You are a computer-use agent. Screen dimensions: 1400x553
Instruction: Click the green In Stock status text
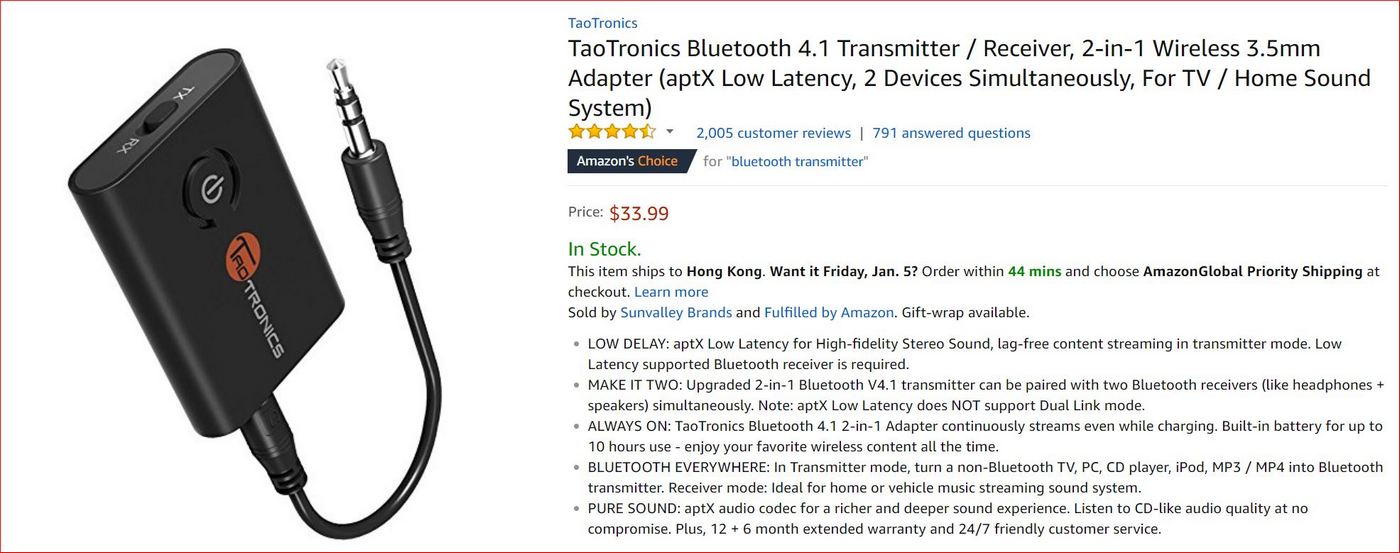tap(604, 249)
